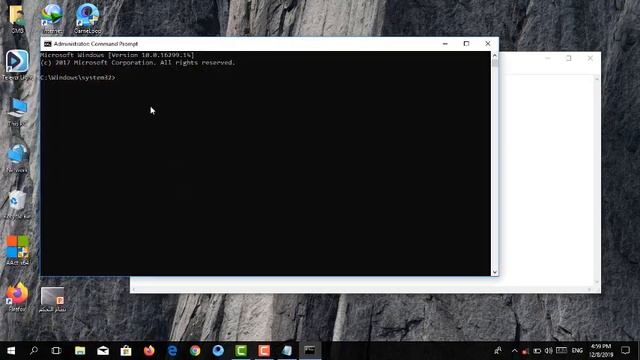This screenshot has width=640, height=360.
Task: Open the battery status tray icon
Action: [x=537, y=351]
